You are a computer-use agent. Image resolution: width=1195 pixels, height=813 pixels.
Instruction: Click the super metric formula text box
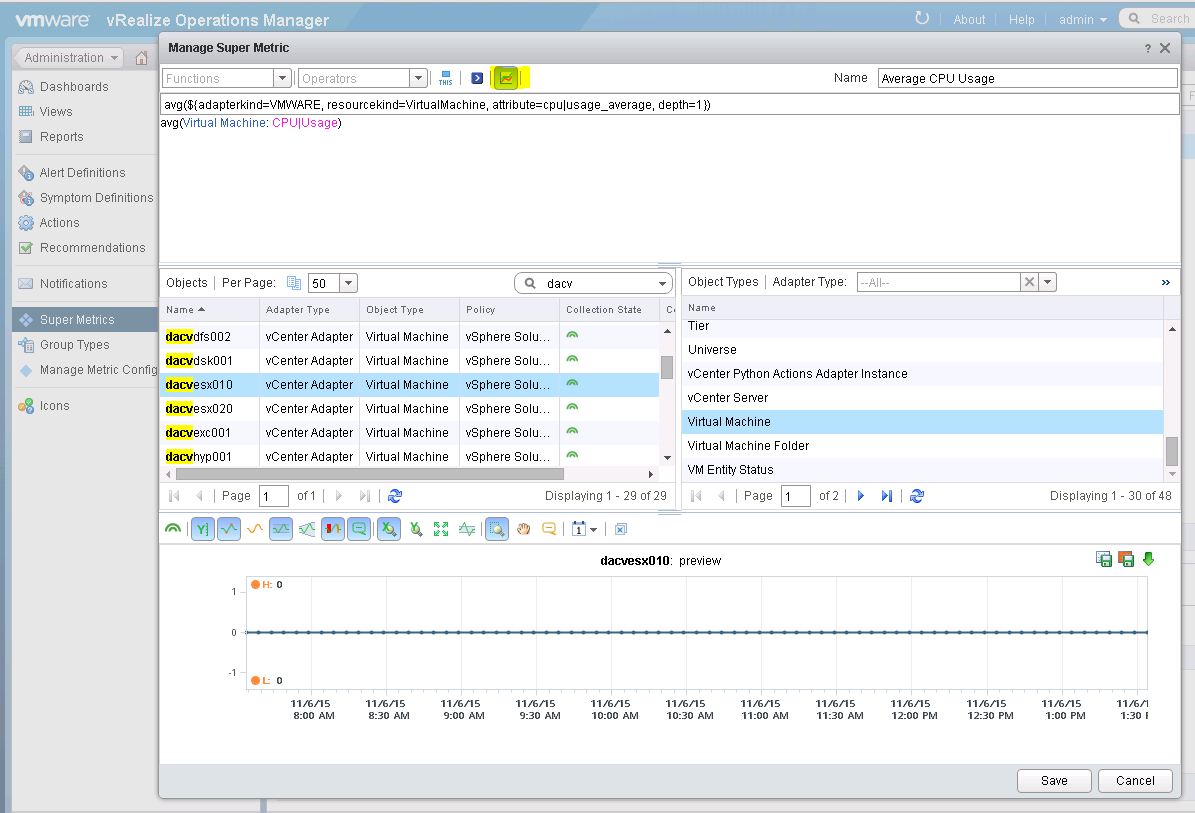(x=670, y=104)
